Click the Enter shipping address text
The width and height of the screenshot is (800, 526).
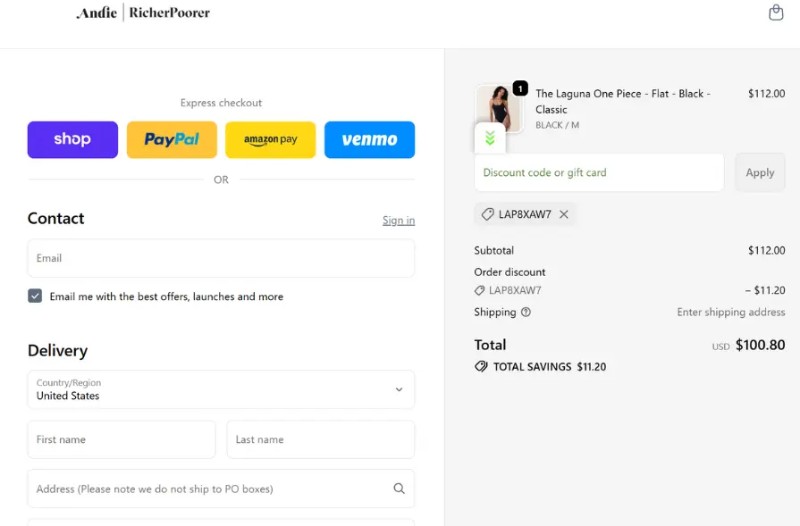(731, 312)
